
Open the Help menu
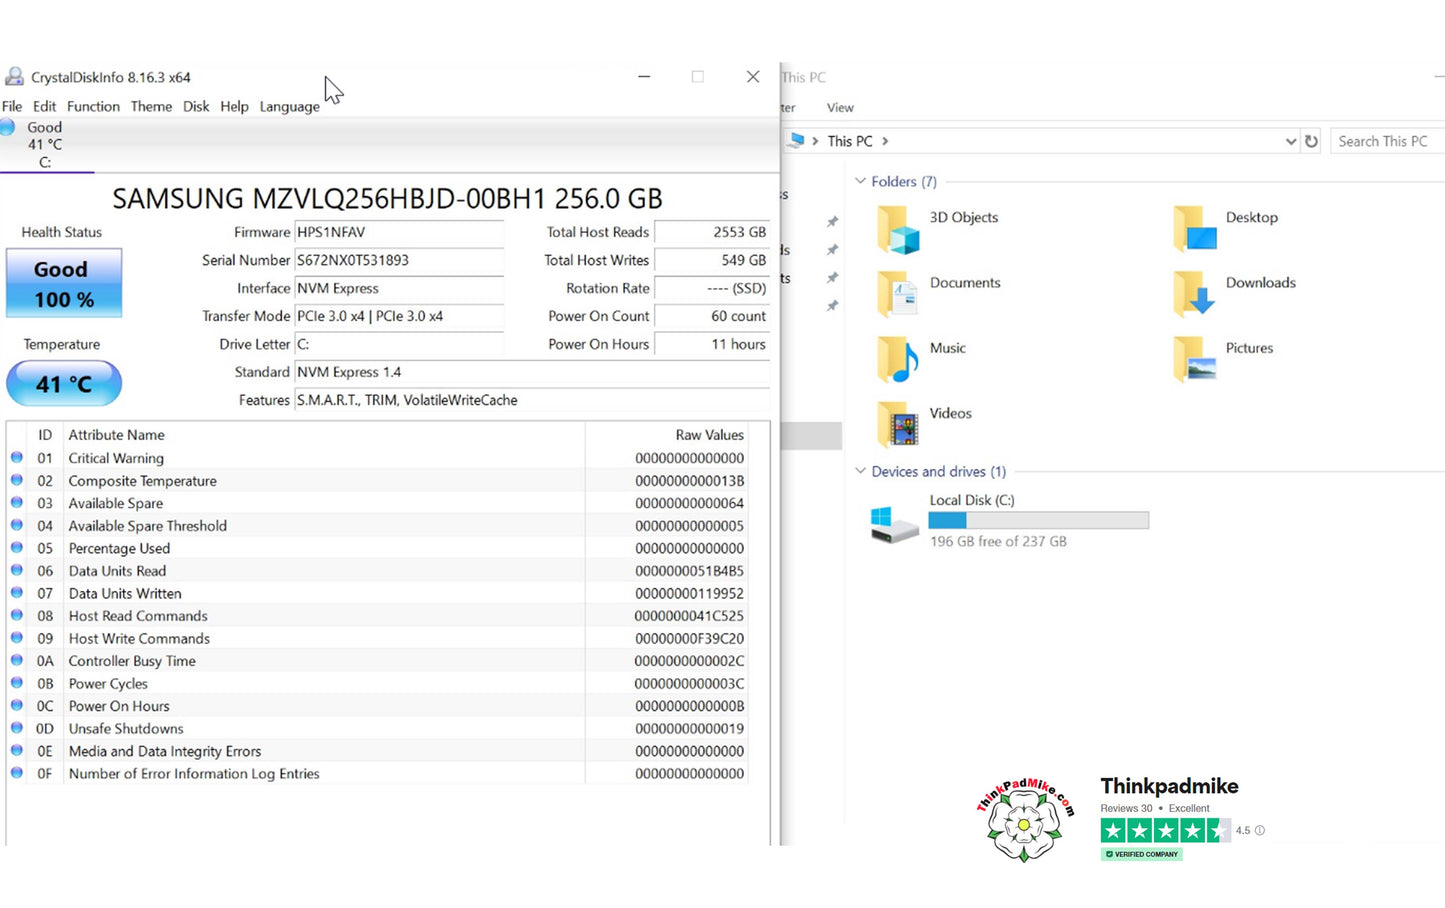[234, 106]
